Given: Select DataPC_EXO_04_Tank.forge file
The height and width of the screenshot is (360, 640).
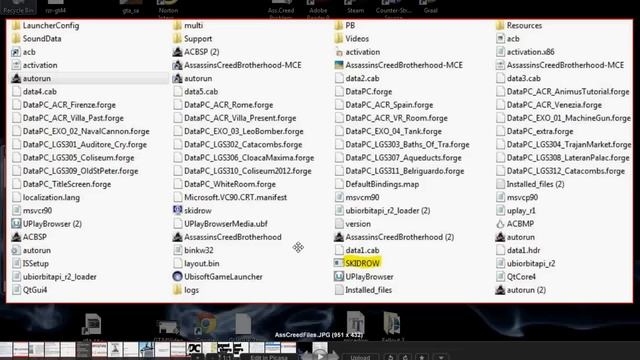Looking at the screenshot, I should coord(393,131).
